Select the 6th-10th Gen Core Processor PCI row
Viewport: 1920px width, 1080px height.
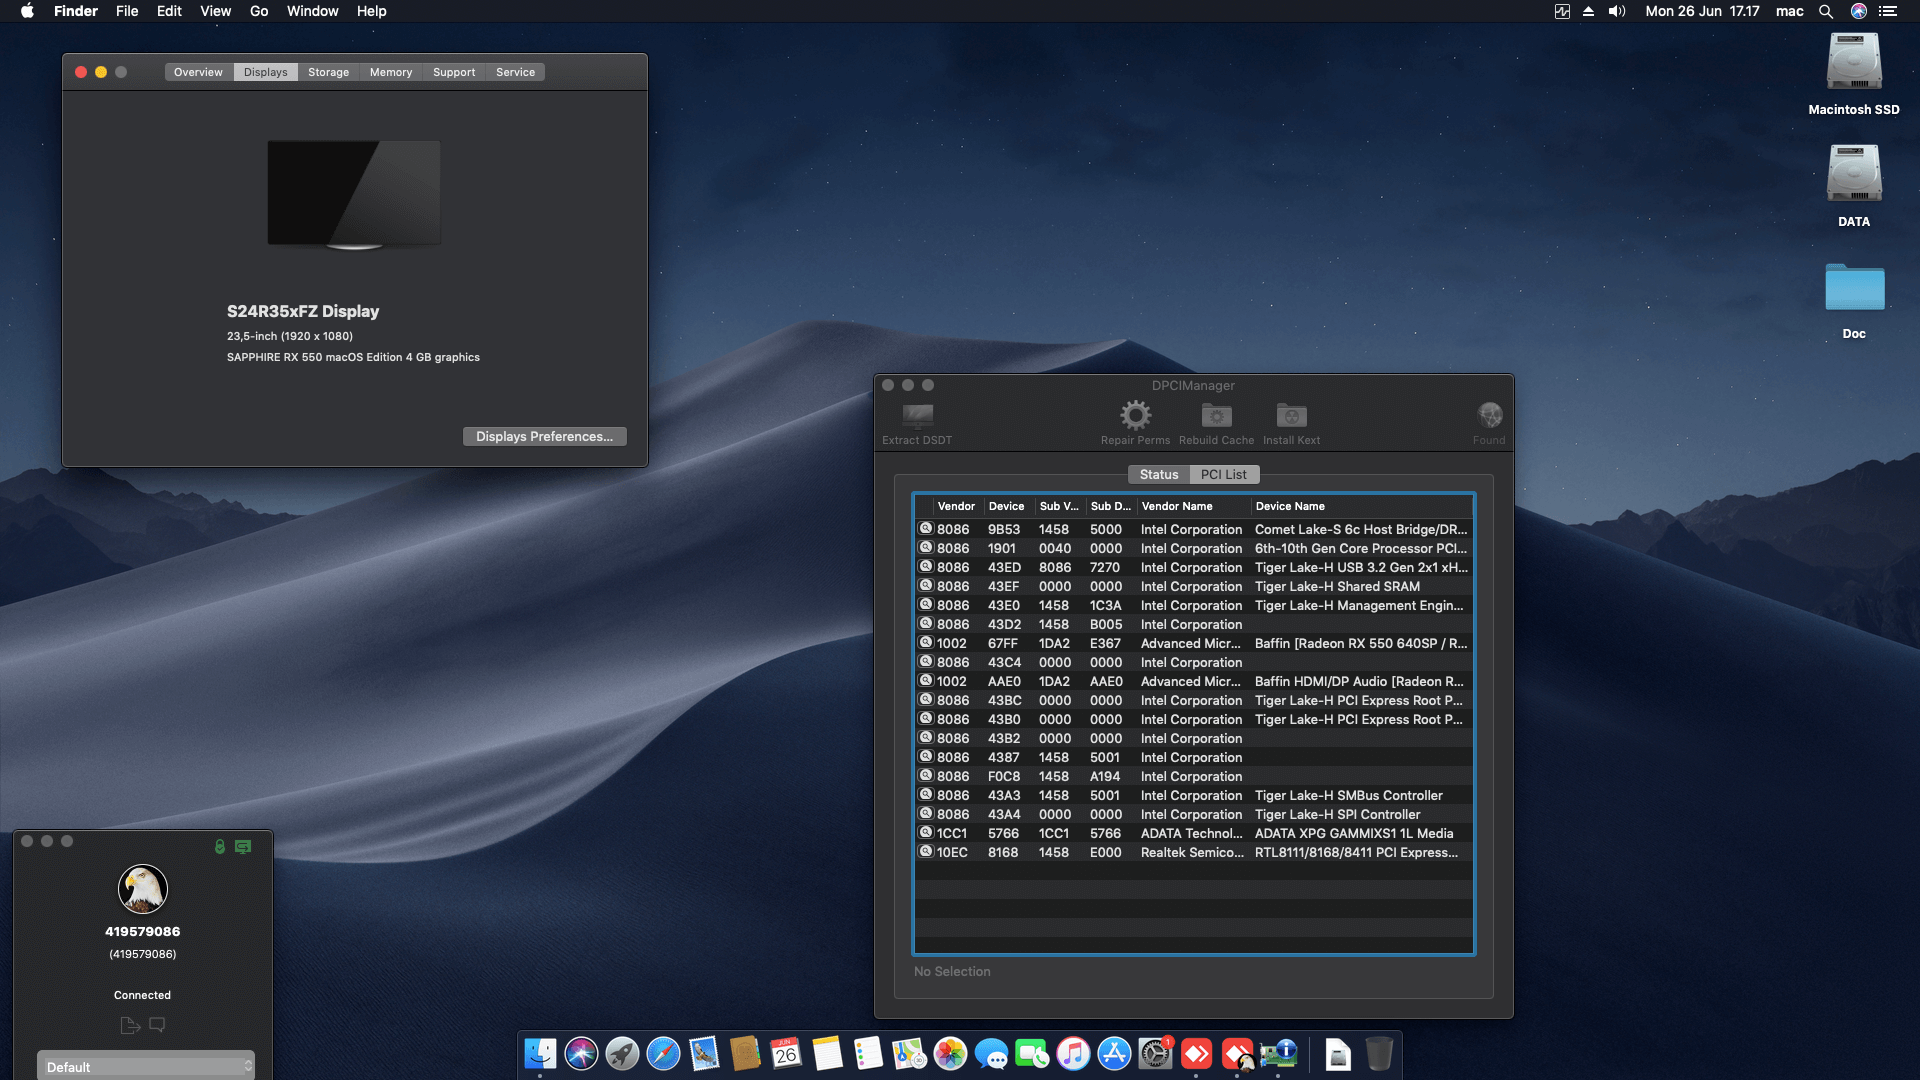[x=1194, y=548]
